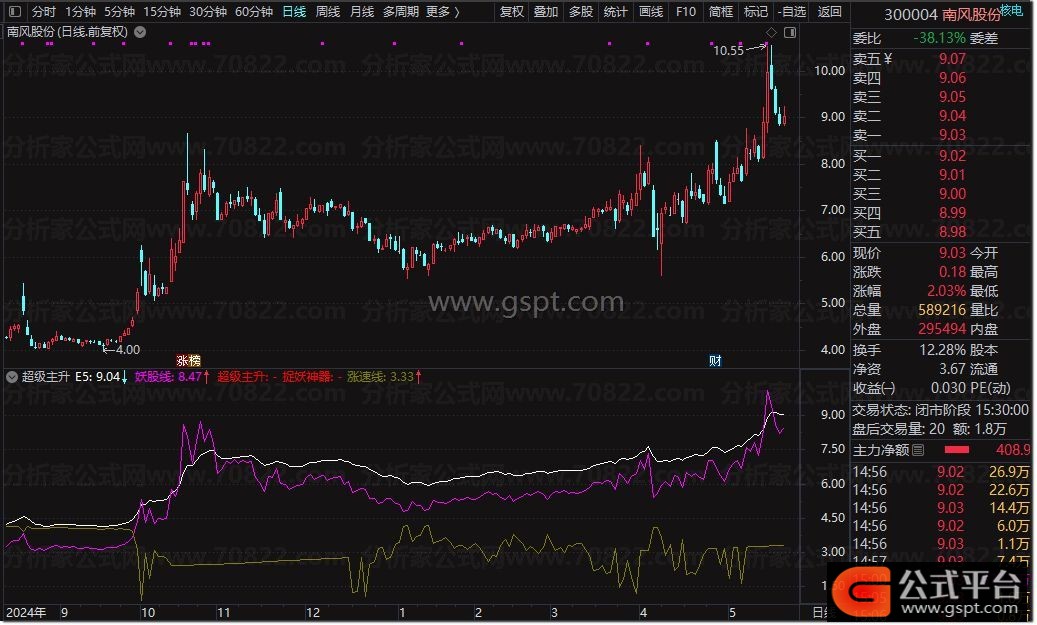Viewport: 1037px width, 625px height.
Task: Open the 统计 statistics tool
Action: coord(615,11)
